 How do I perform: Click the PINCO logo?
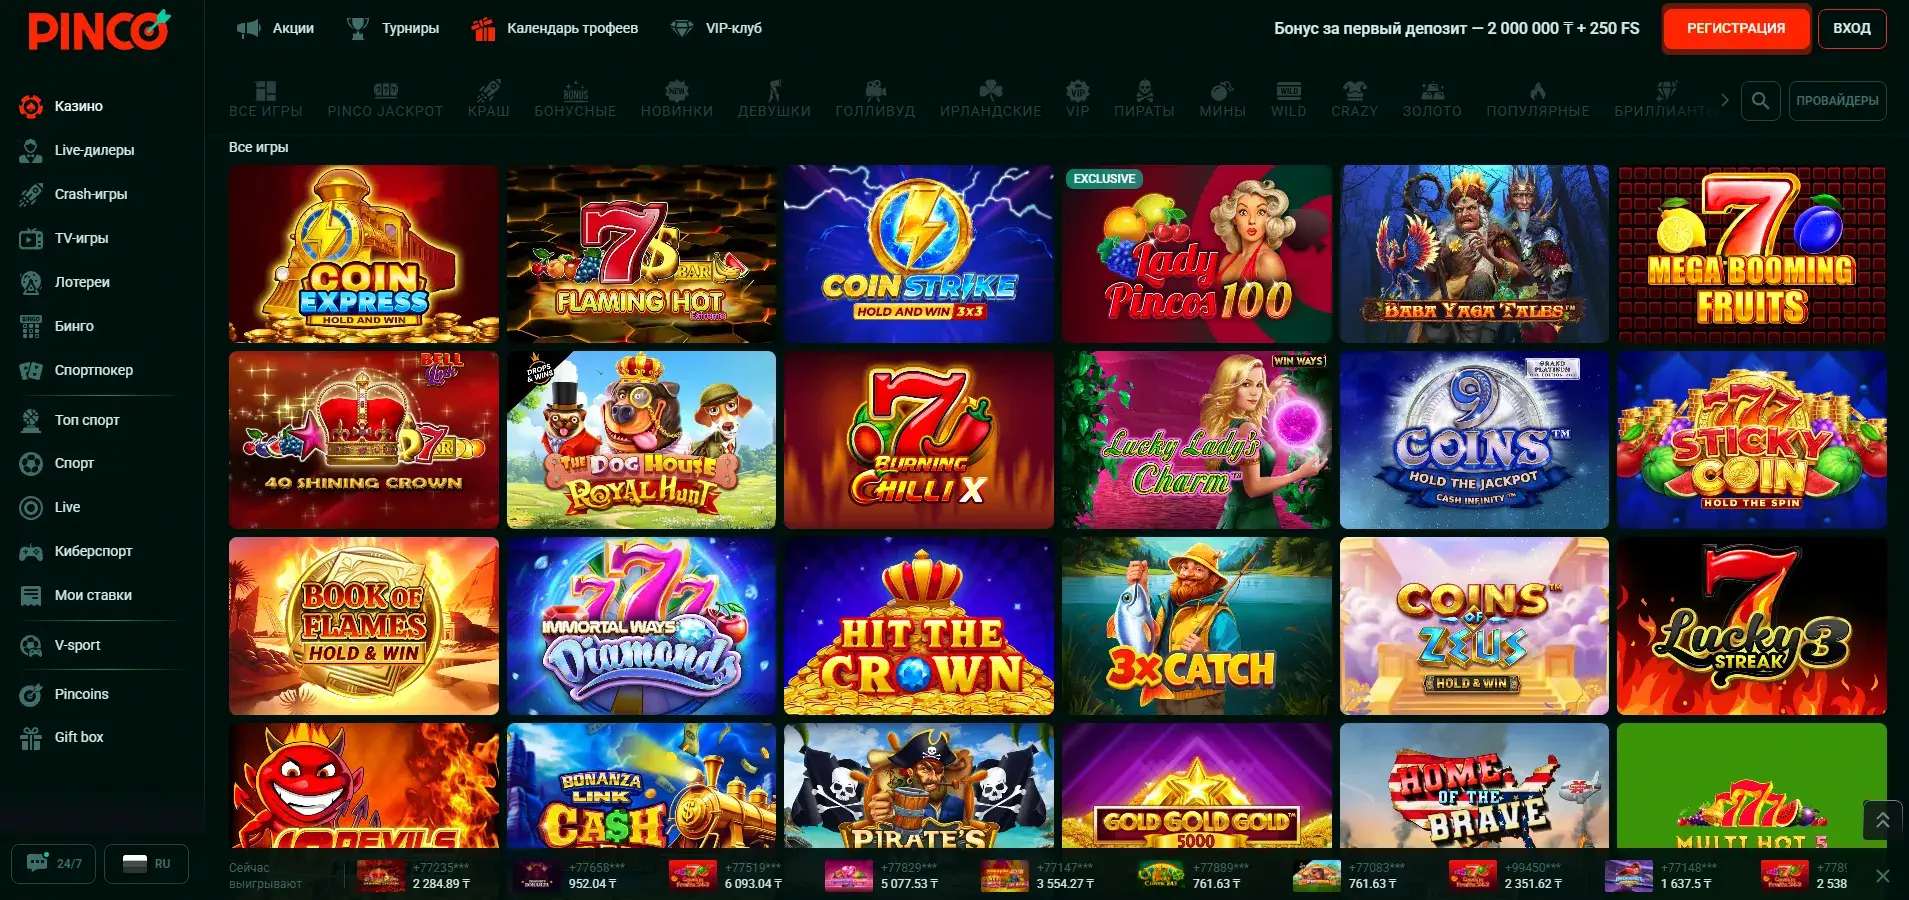[99, 30]
